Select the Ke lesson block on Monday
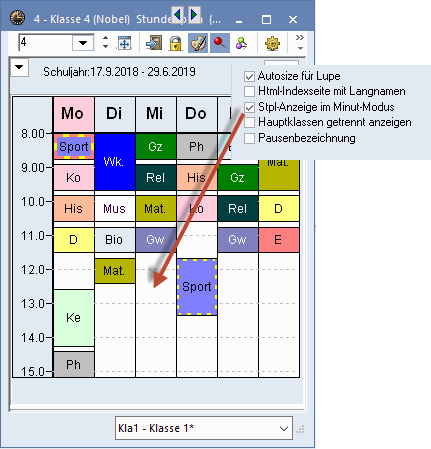This screenshot has width=431, height=449. point(74,318)
